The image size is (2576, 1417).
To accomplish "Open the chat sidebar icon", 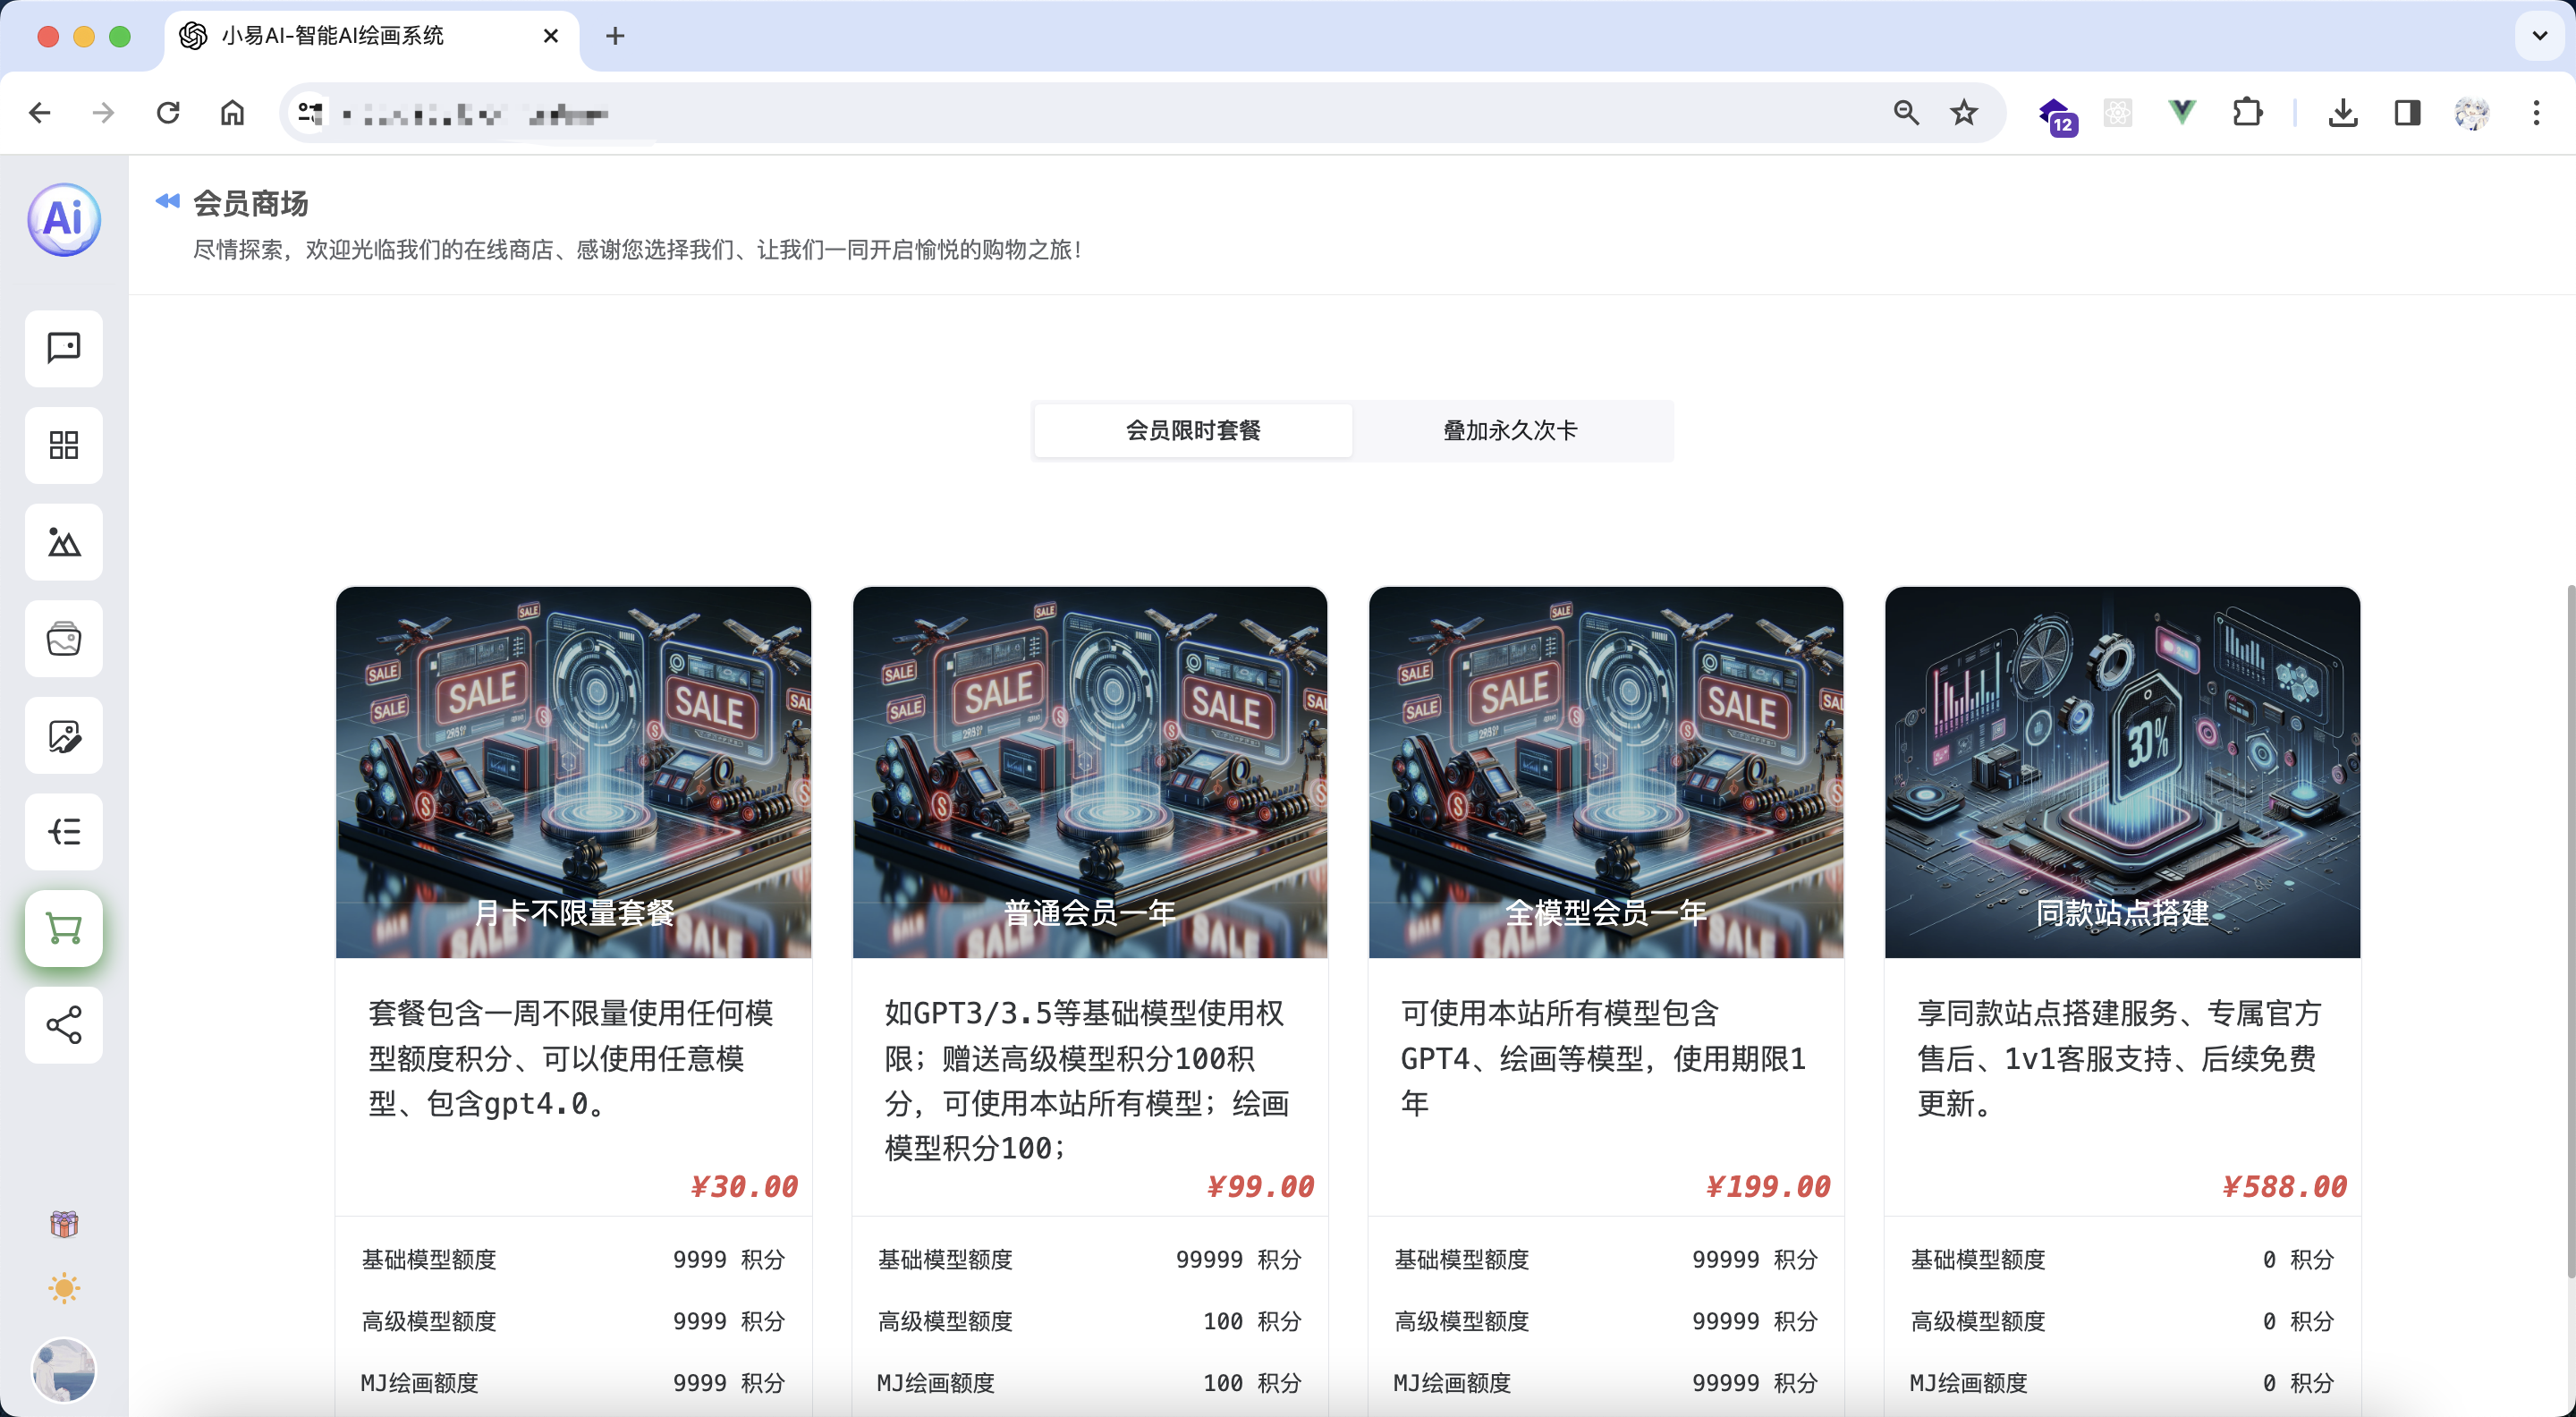I will point(64,348).
